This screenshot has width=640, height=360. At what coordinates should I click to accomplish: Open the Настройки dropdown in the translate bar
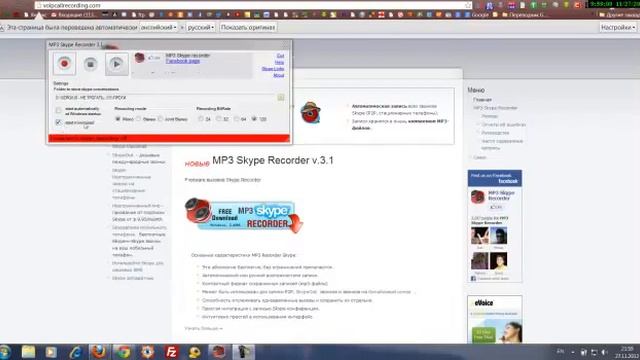[x=618, y=27]
